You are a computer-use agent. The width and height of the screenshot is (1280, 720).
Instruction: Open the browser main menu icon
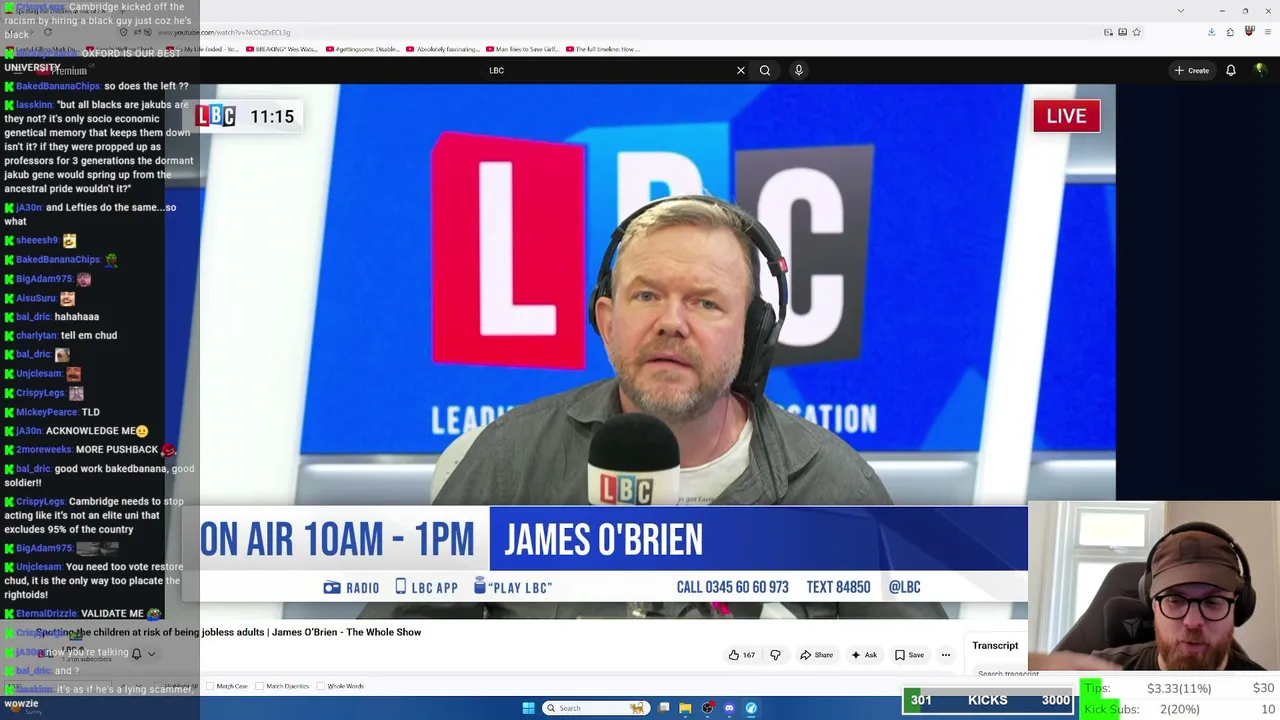tap(1267, 32)
